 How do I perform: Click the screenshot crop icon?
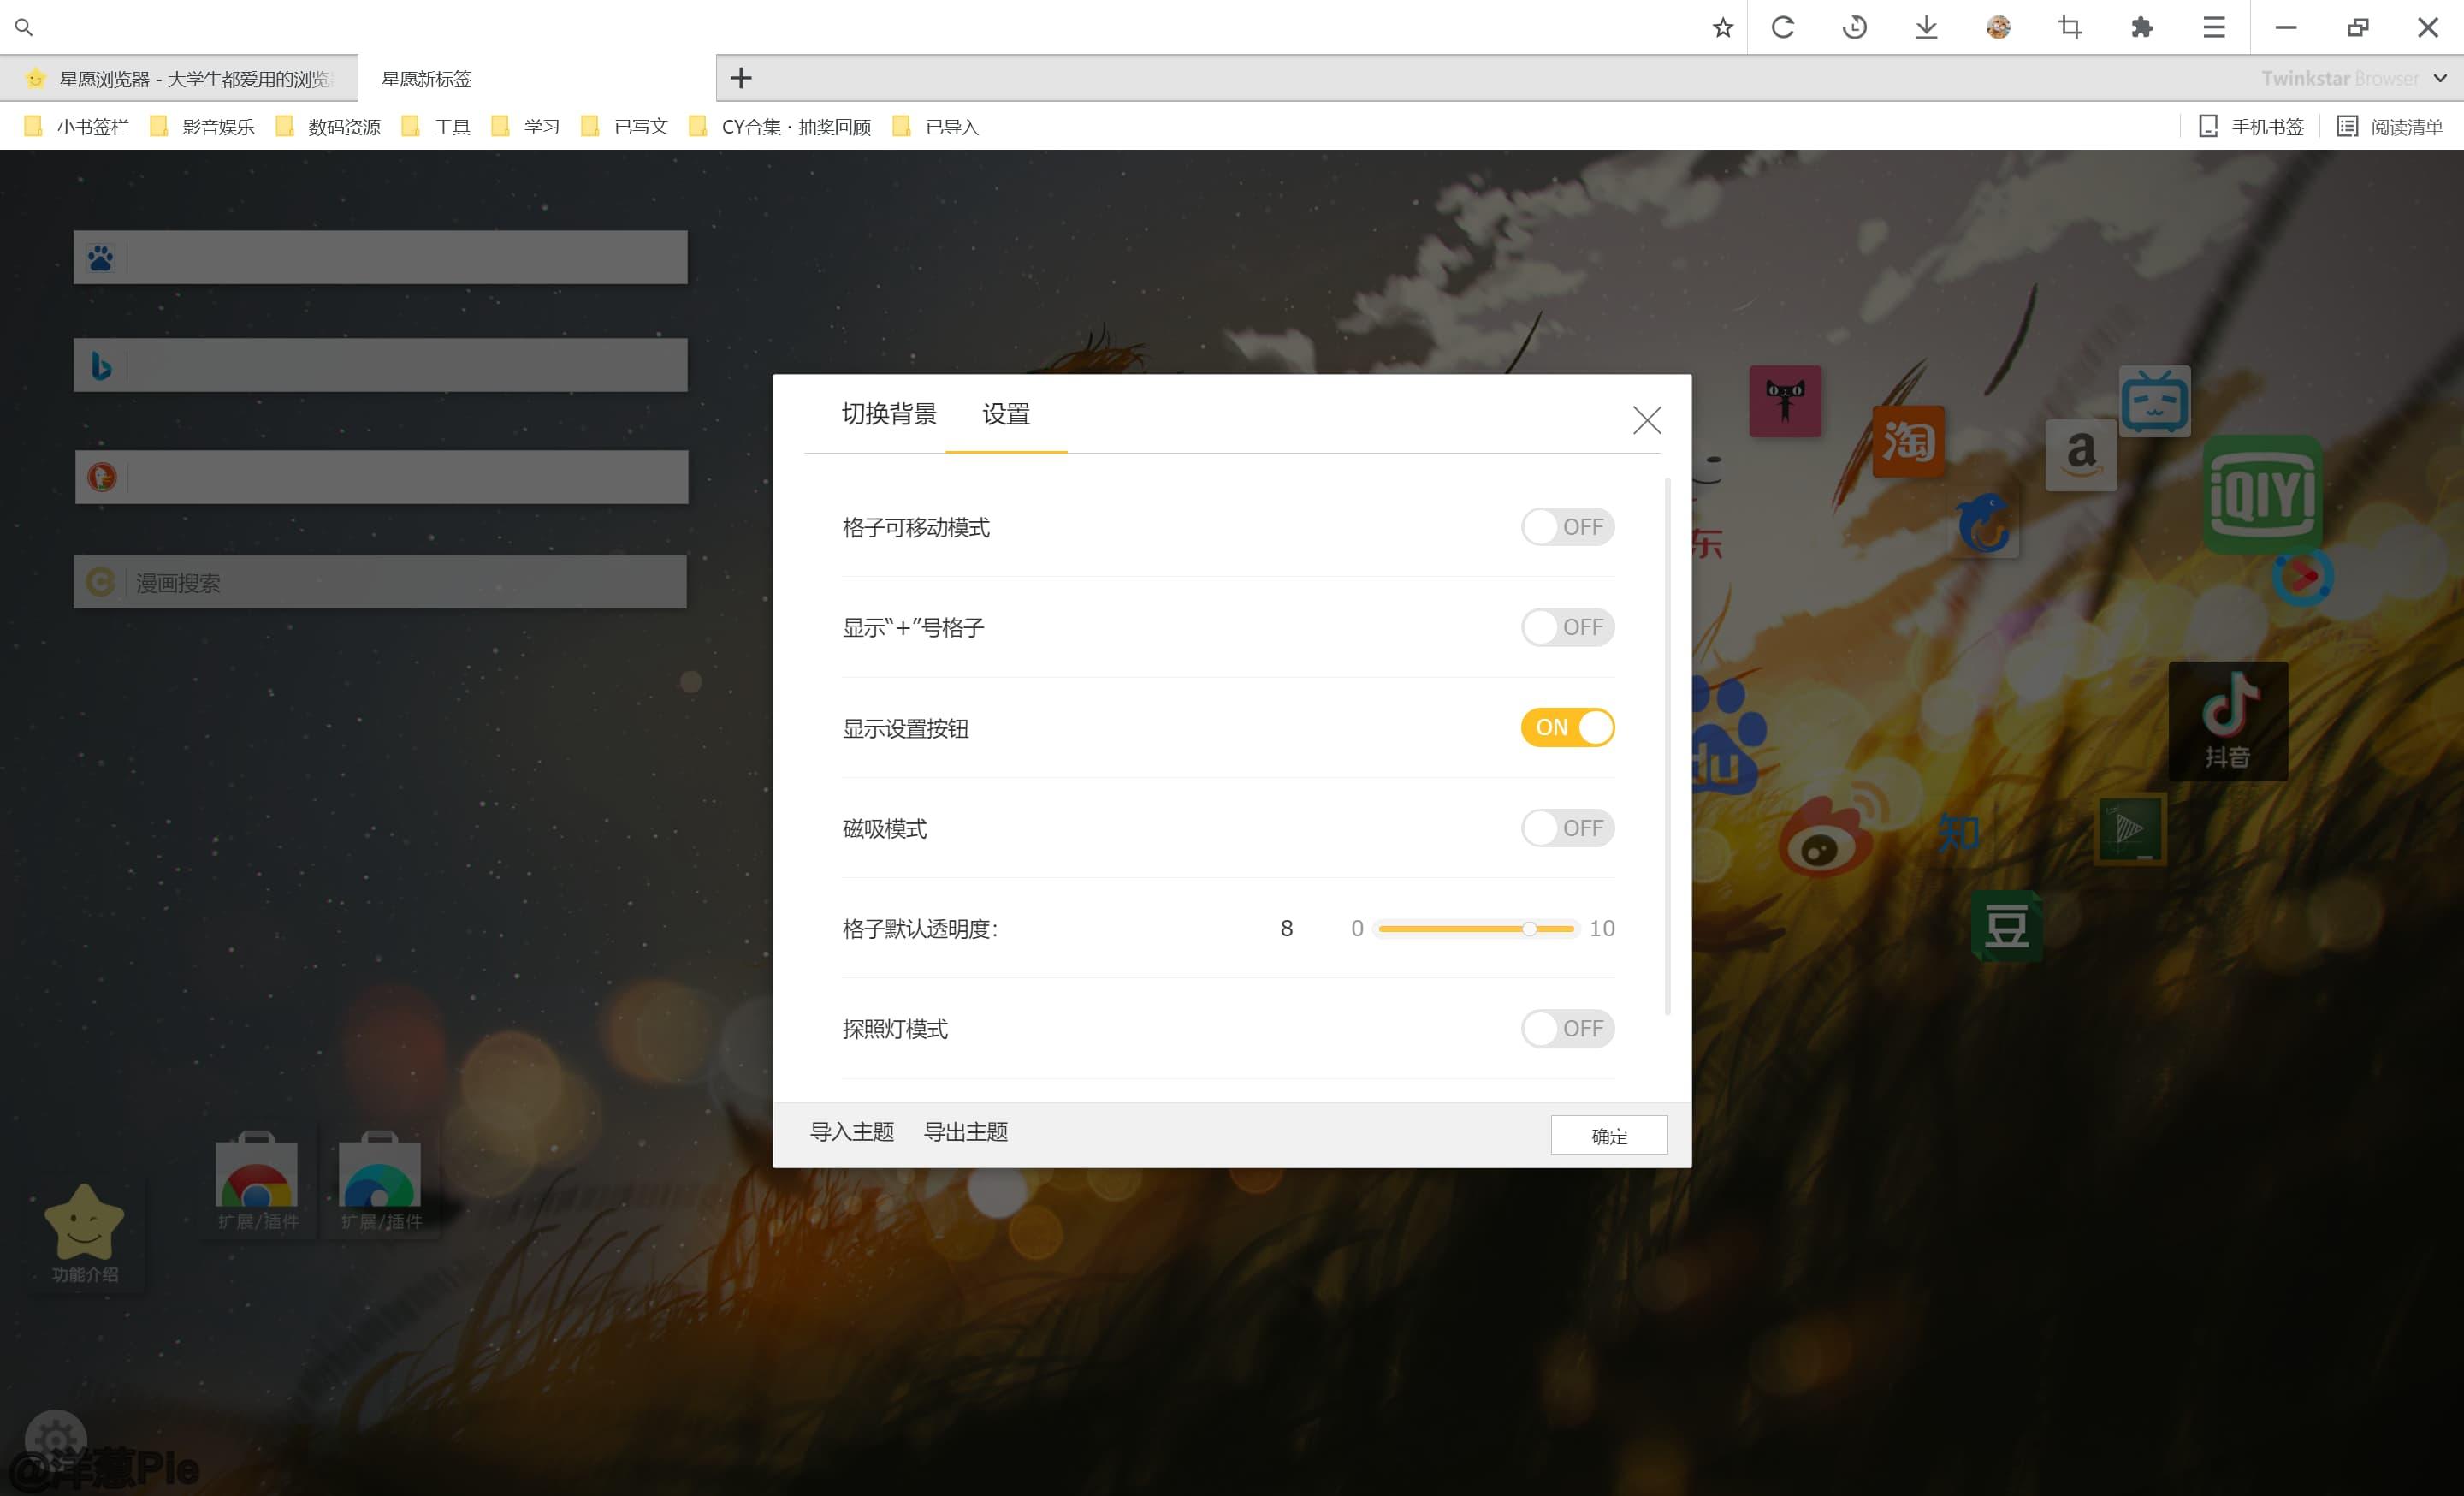[x=2070, y=28]
